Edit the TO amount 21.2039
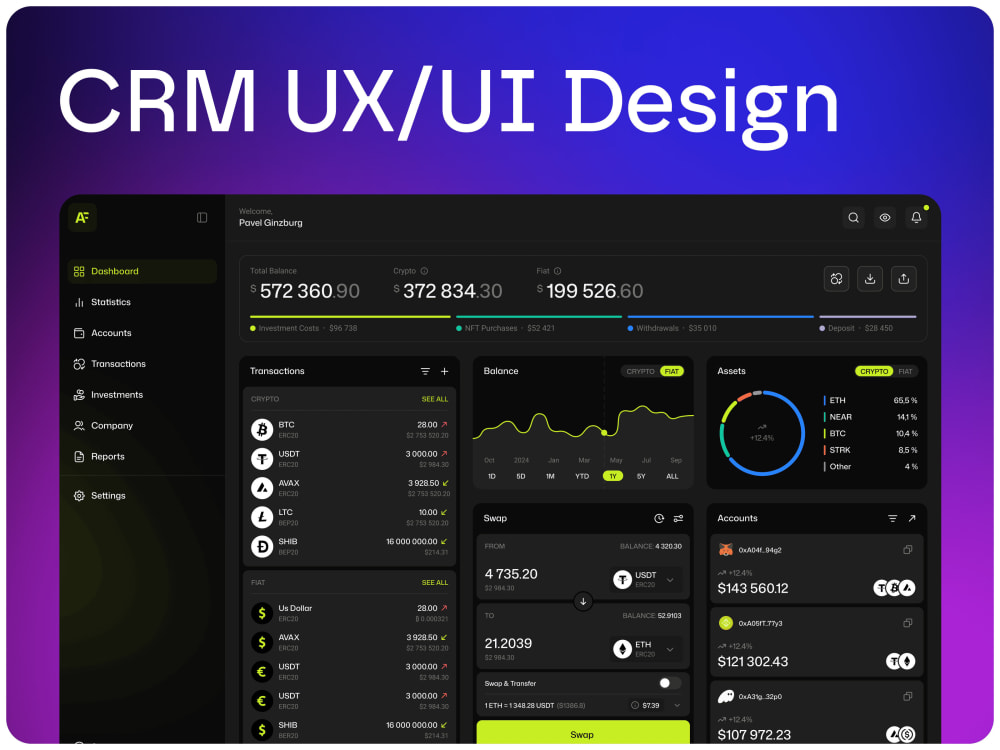Image resolution: width=1000 pixels, height=750 pixels. click(x=508, y=643)
